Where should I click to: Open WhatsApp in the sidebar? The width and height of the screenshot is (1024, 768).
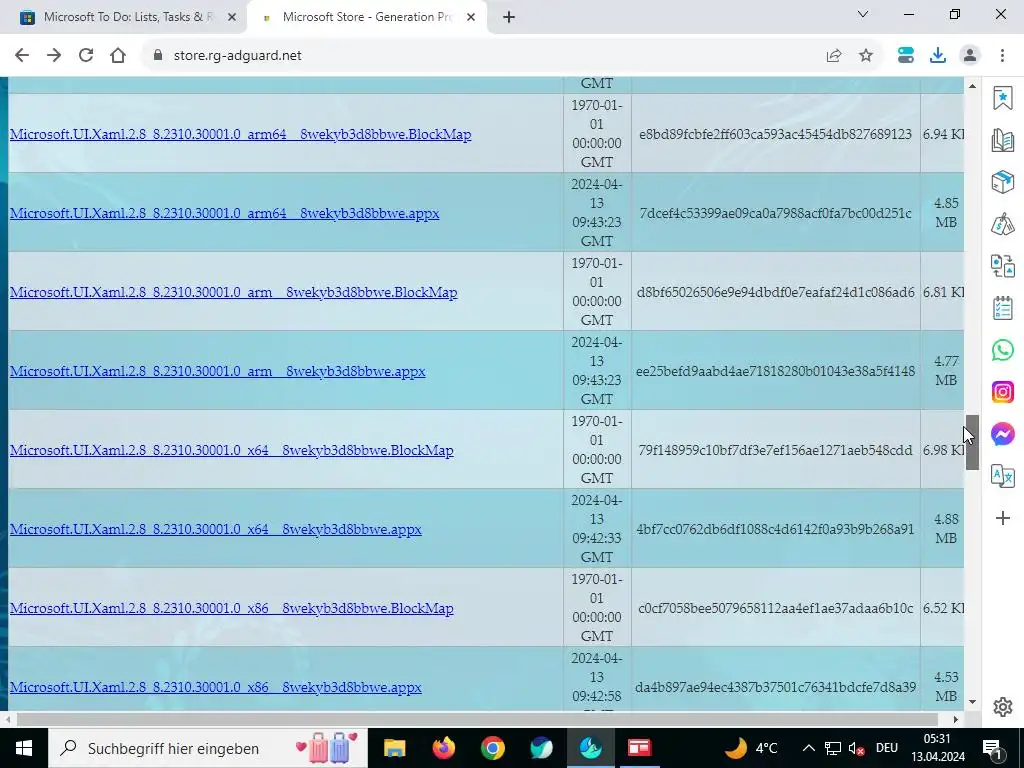click(1002, 350)
